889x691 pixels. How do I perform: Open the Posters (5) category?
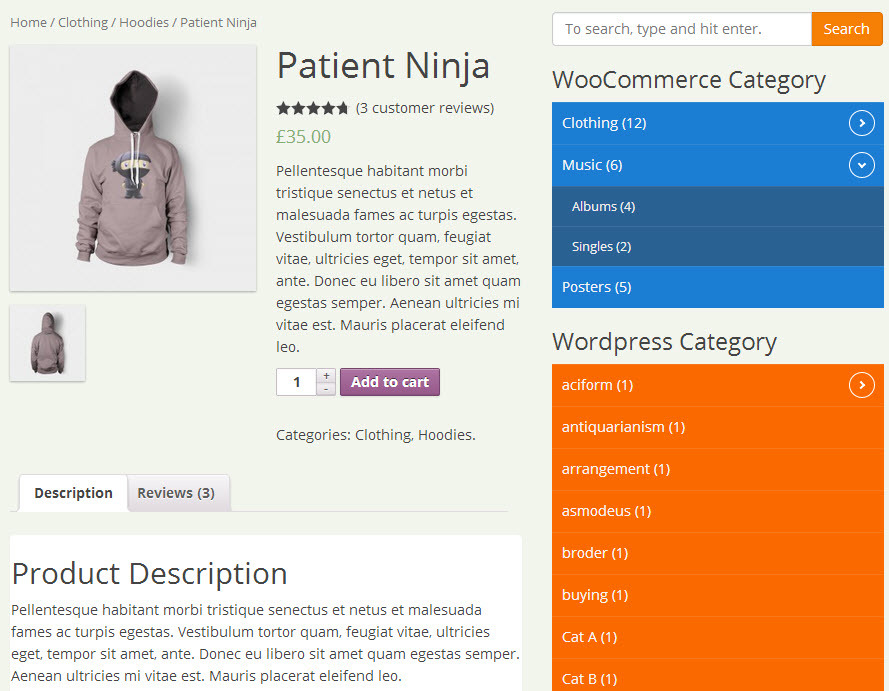[596, 287]
